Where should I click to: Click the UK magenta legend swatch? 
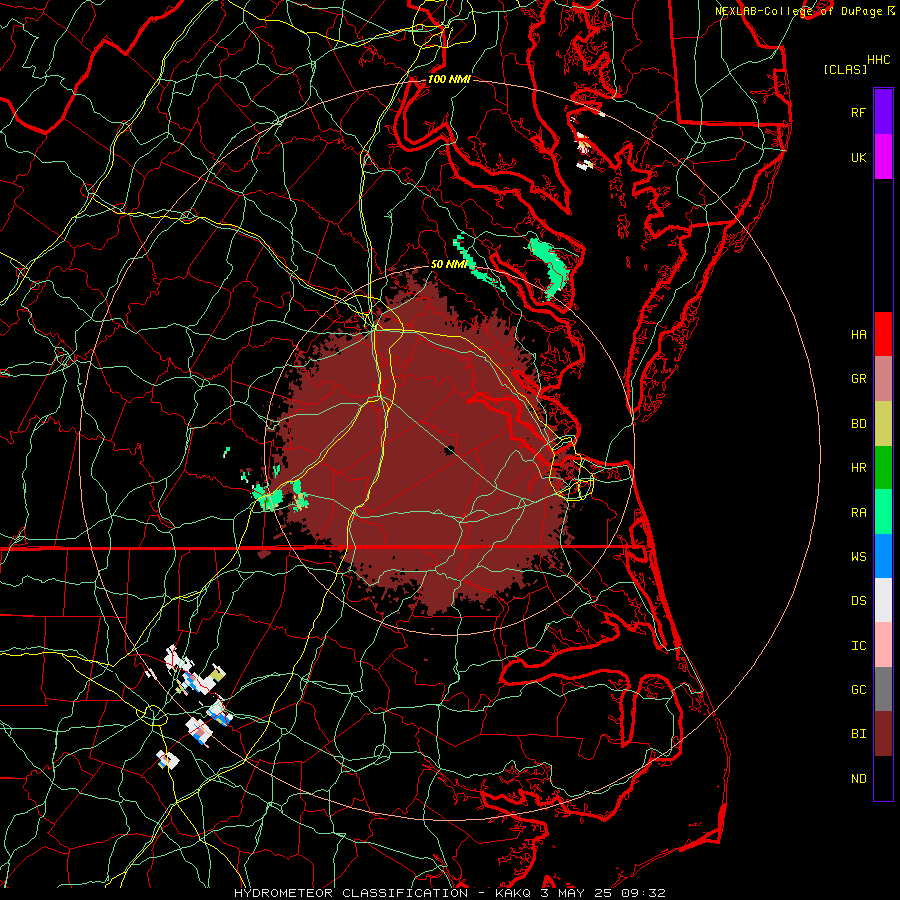(x=883, y=157)
